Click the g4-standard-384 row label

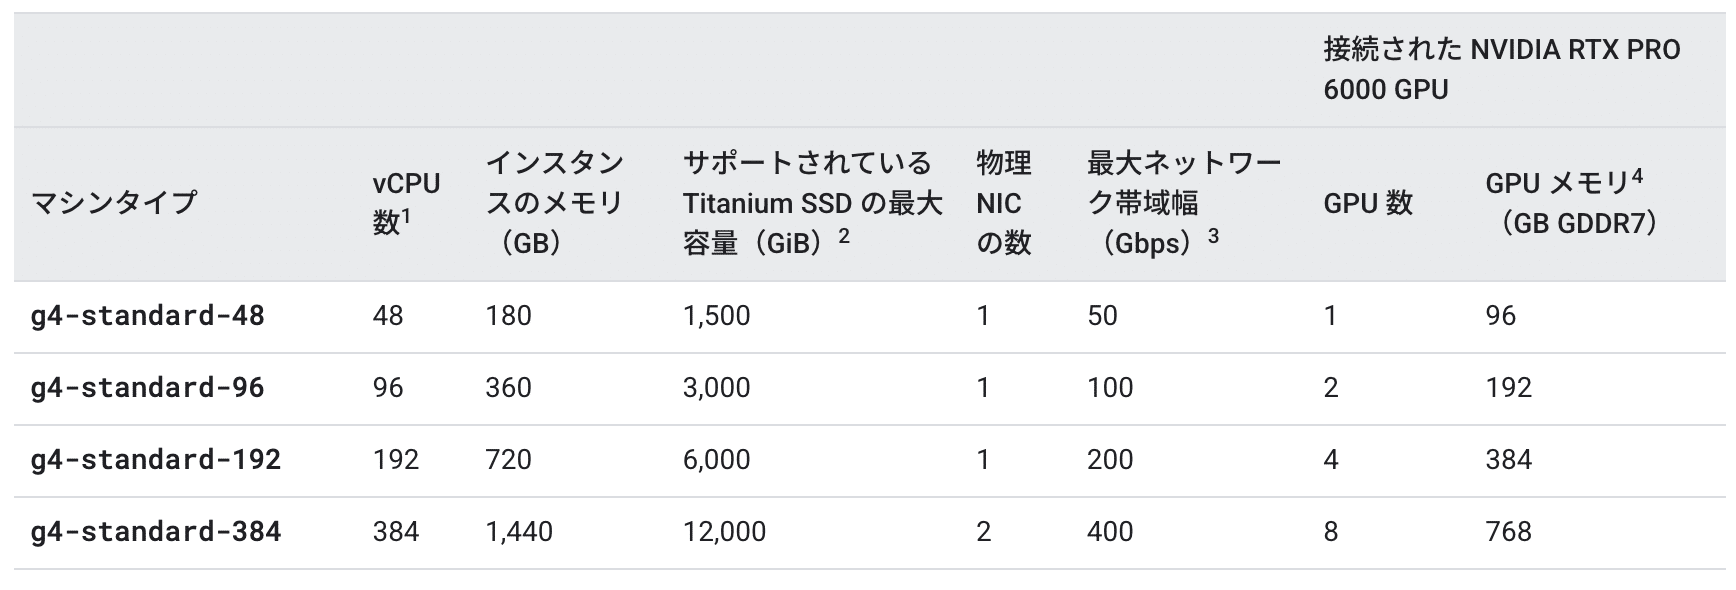coord(155,532)
